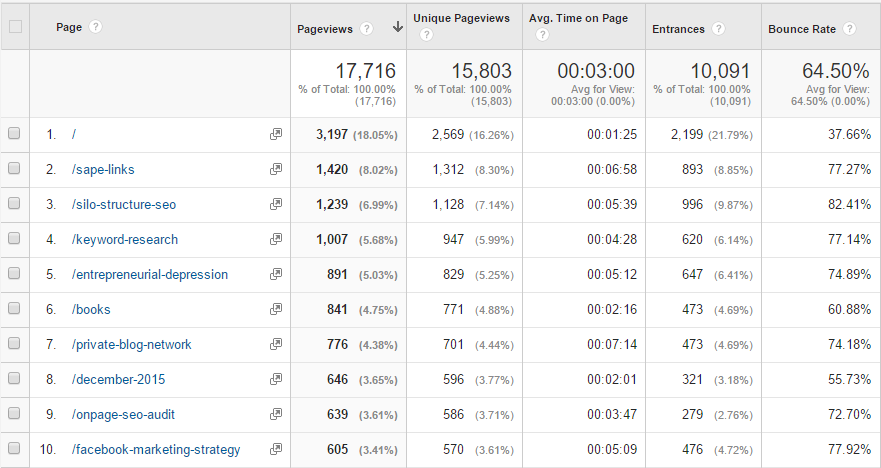Screen dimensions: 881x468
Task: Open the /keyword-research page link
Action: (x=125, y=240)
